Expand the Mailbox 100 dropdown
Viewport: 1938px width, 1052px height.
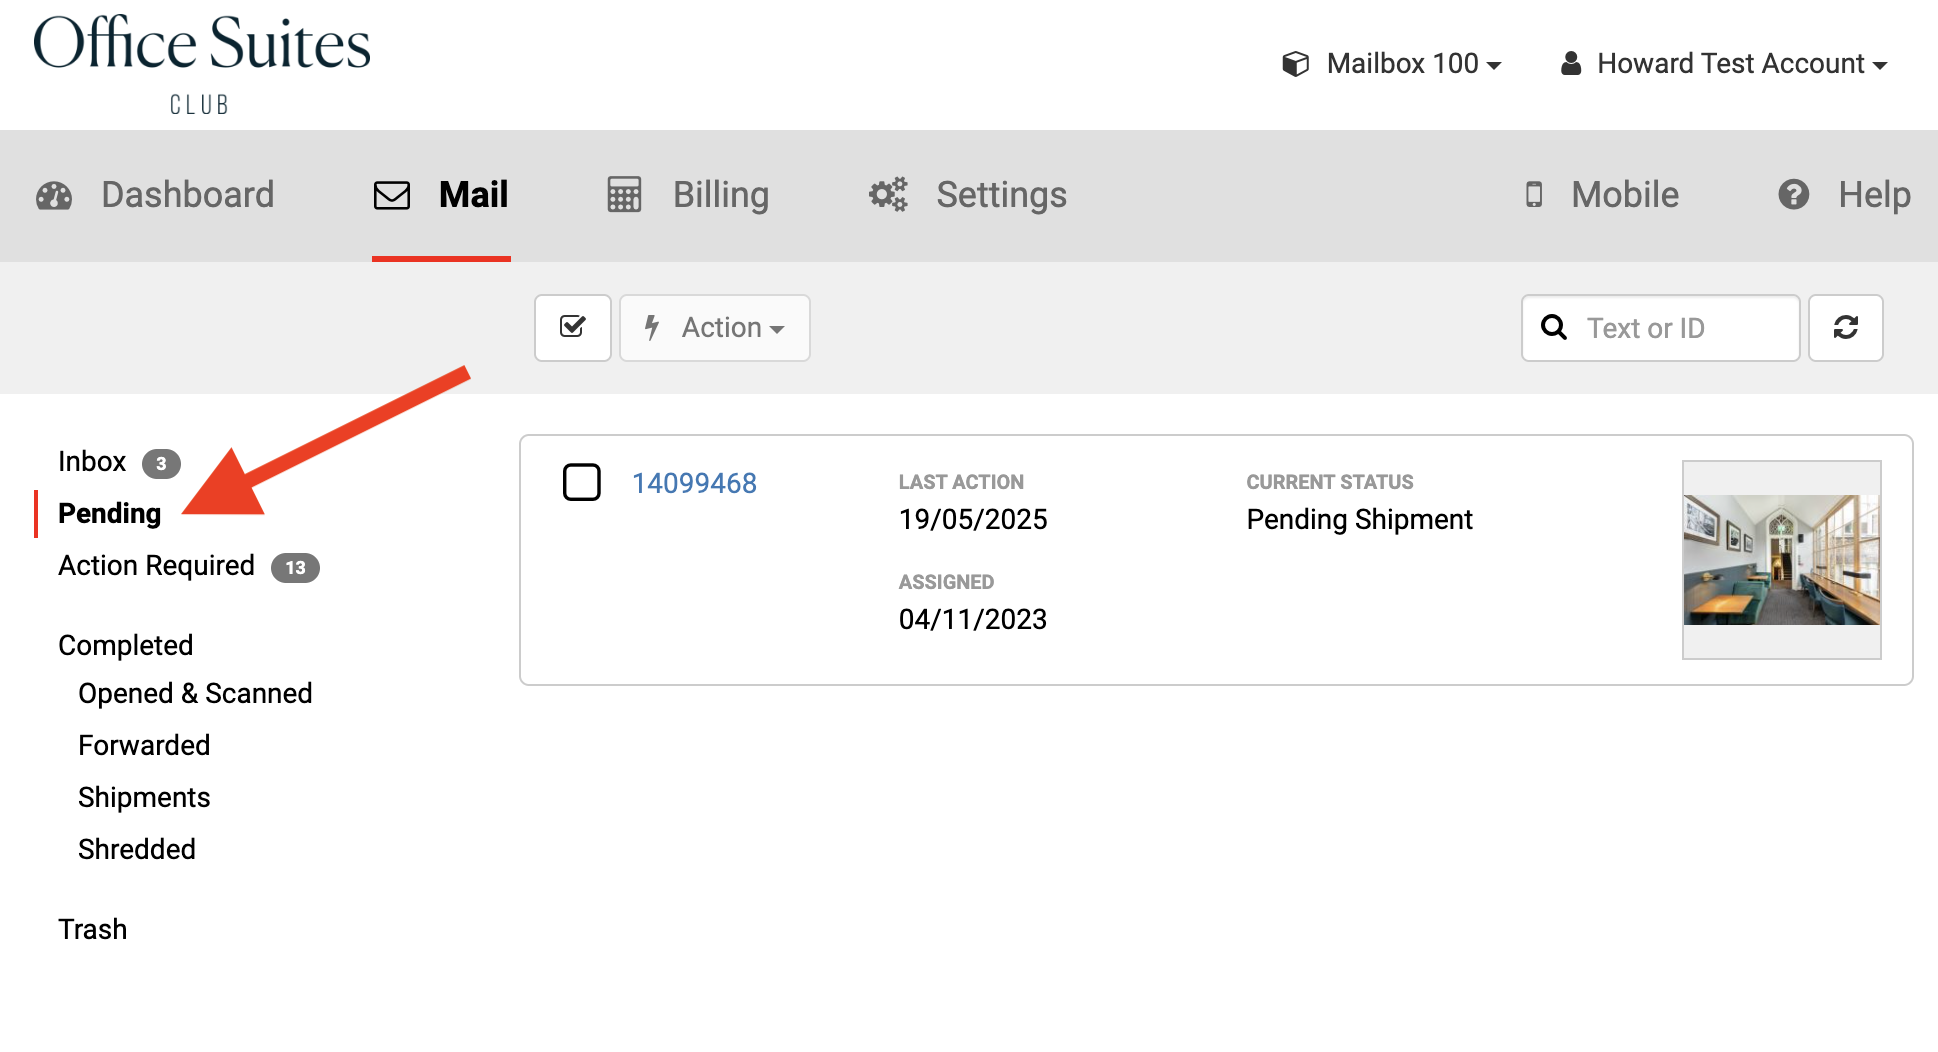pyautogui.click(x=1392, y=64)
